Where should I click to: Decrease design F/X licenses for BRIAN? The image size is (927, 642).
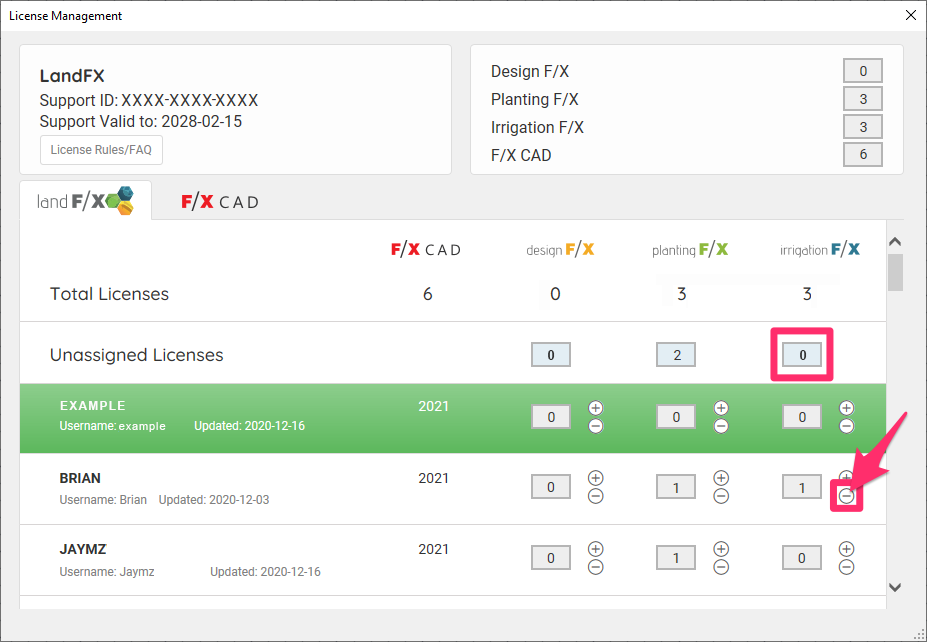[595, 496]
